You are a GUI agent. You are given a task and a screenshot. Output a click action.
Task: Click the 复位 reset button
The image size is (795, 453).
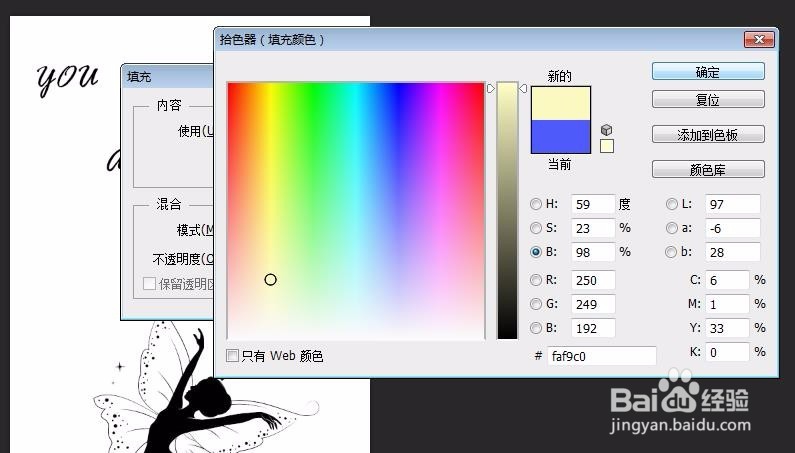(708, 99)
